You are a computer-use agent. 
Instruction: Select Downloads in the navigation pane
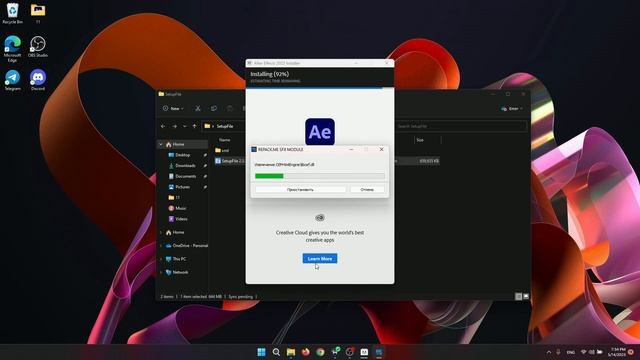click(185, 166)
